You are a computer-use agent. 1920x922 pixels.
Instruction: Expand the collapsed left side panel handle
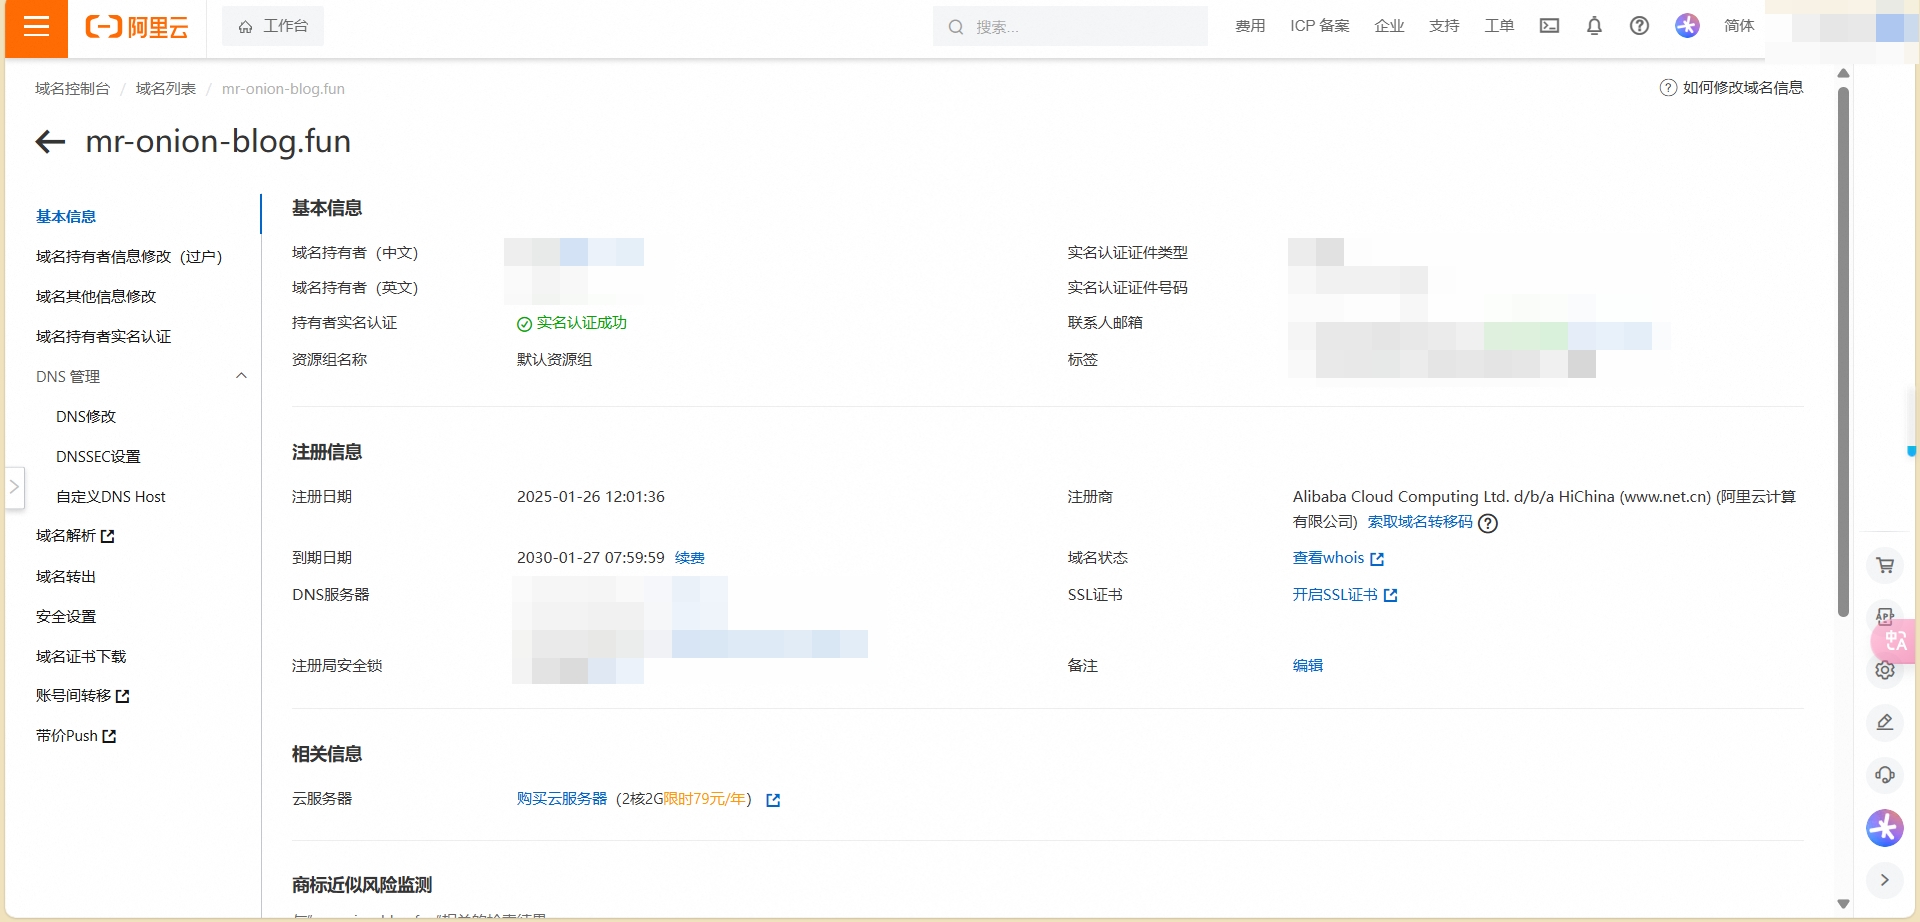[x=14, y=487]
